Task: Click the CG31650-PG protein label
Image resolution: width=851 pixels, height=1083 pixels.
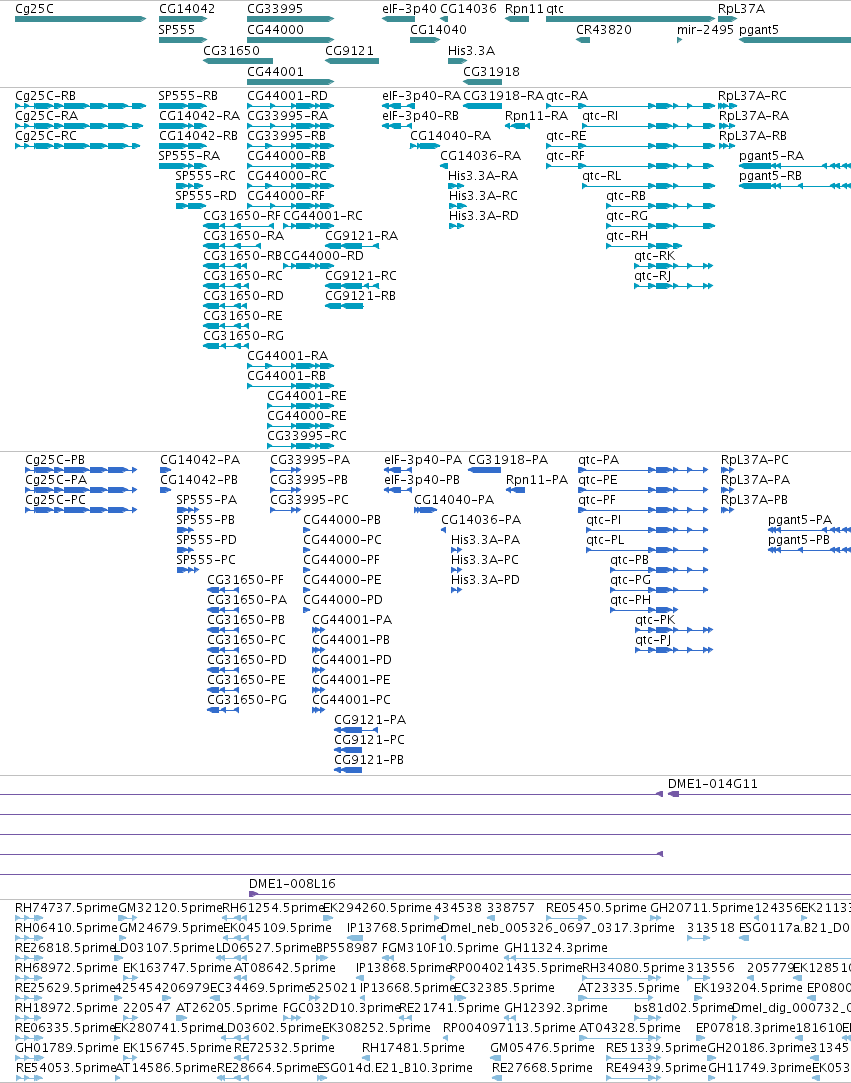Action: coord(247,700)
